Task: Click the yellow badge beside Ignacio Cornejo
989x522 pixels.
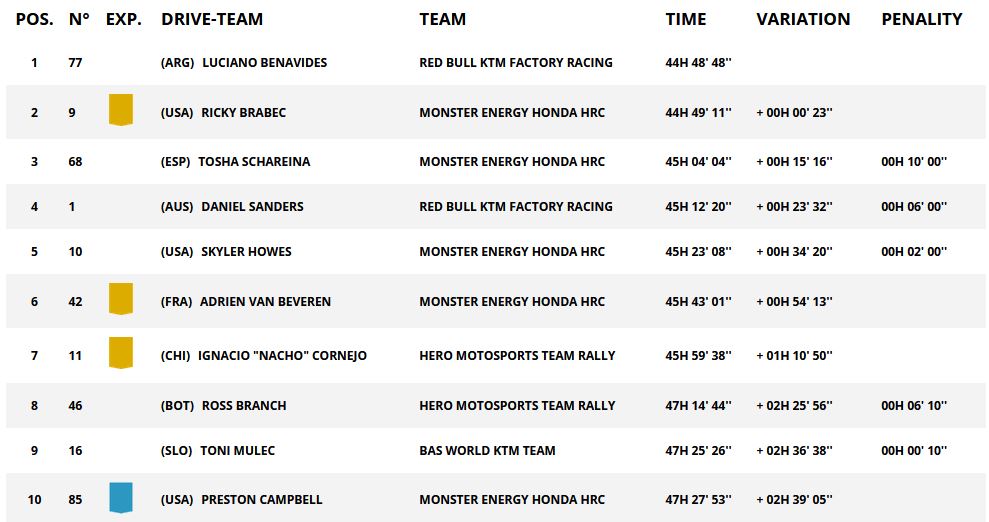Action: click(x=120, y=353)
